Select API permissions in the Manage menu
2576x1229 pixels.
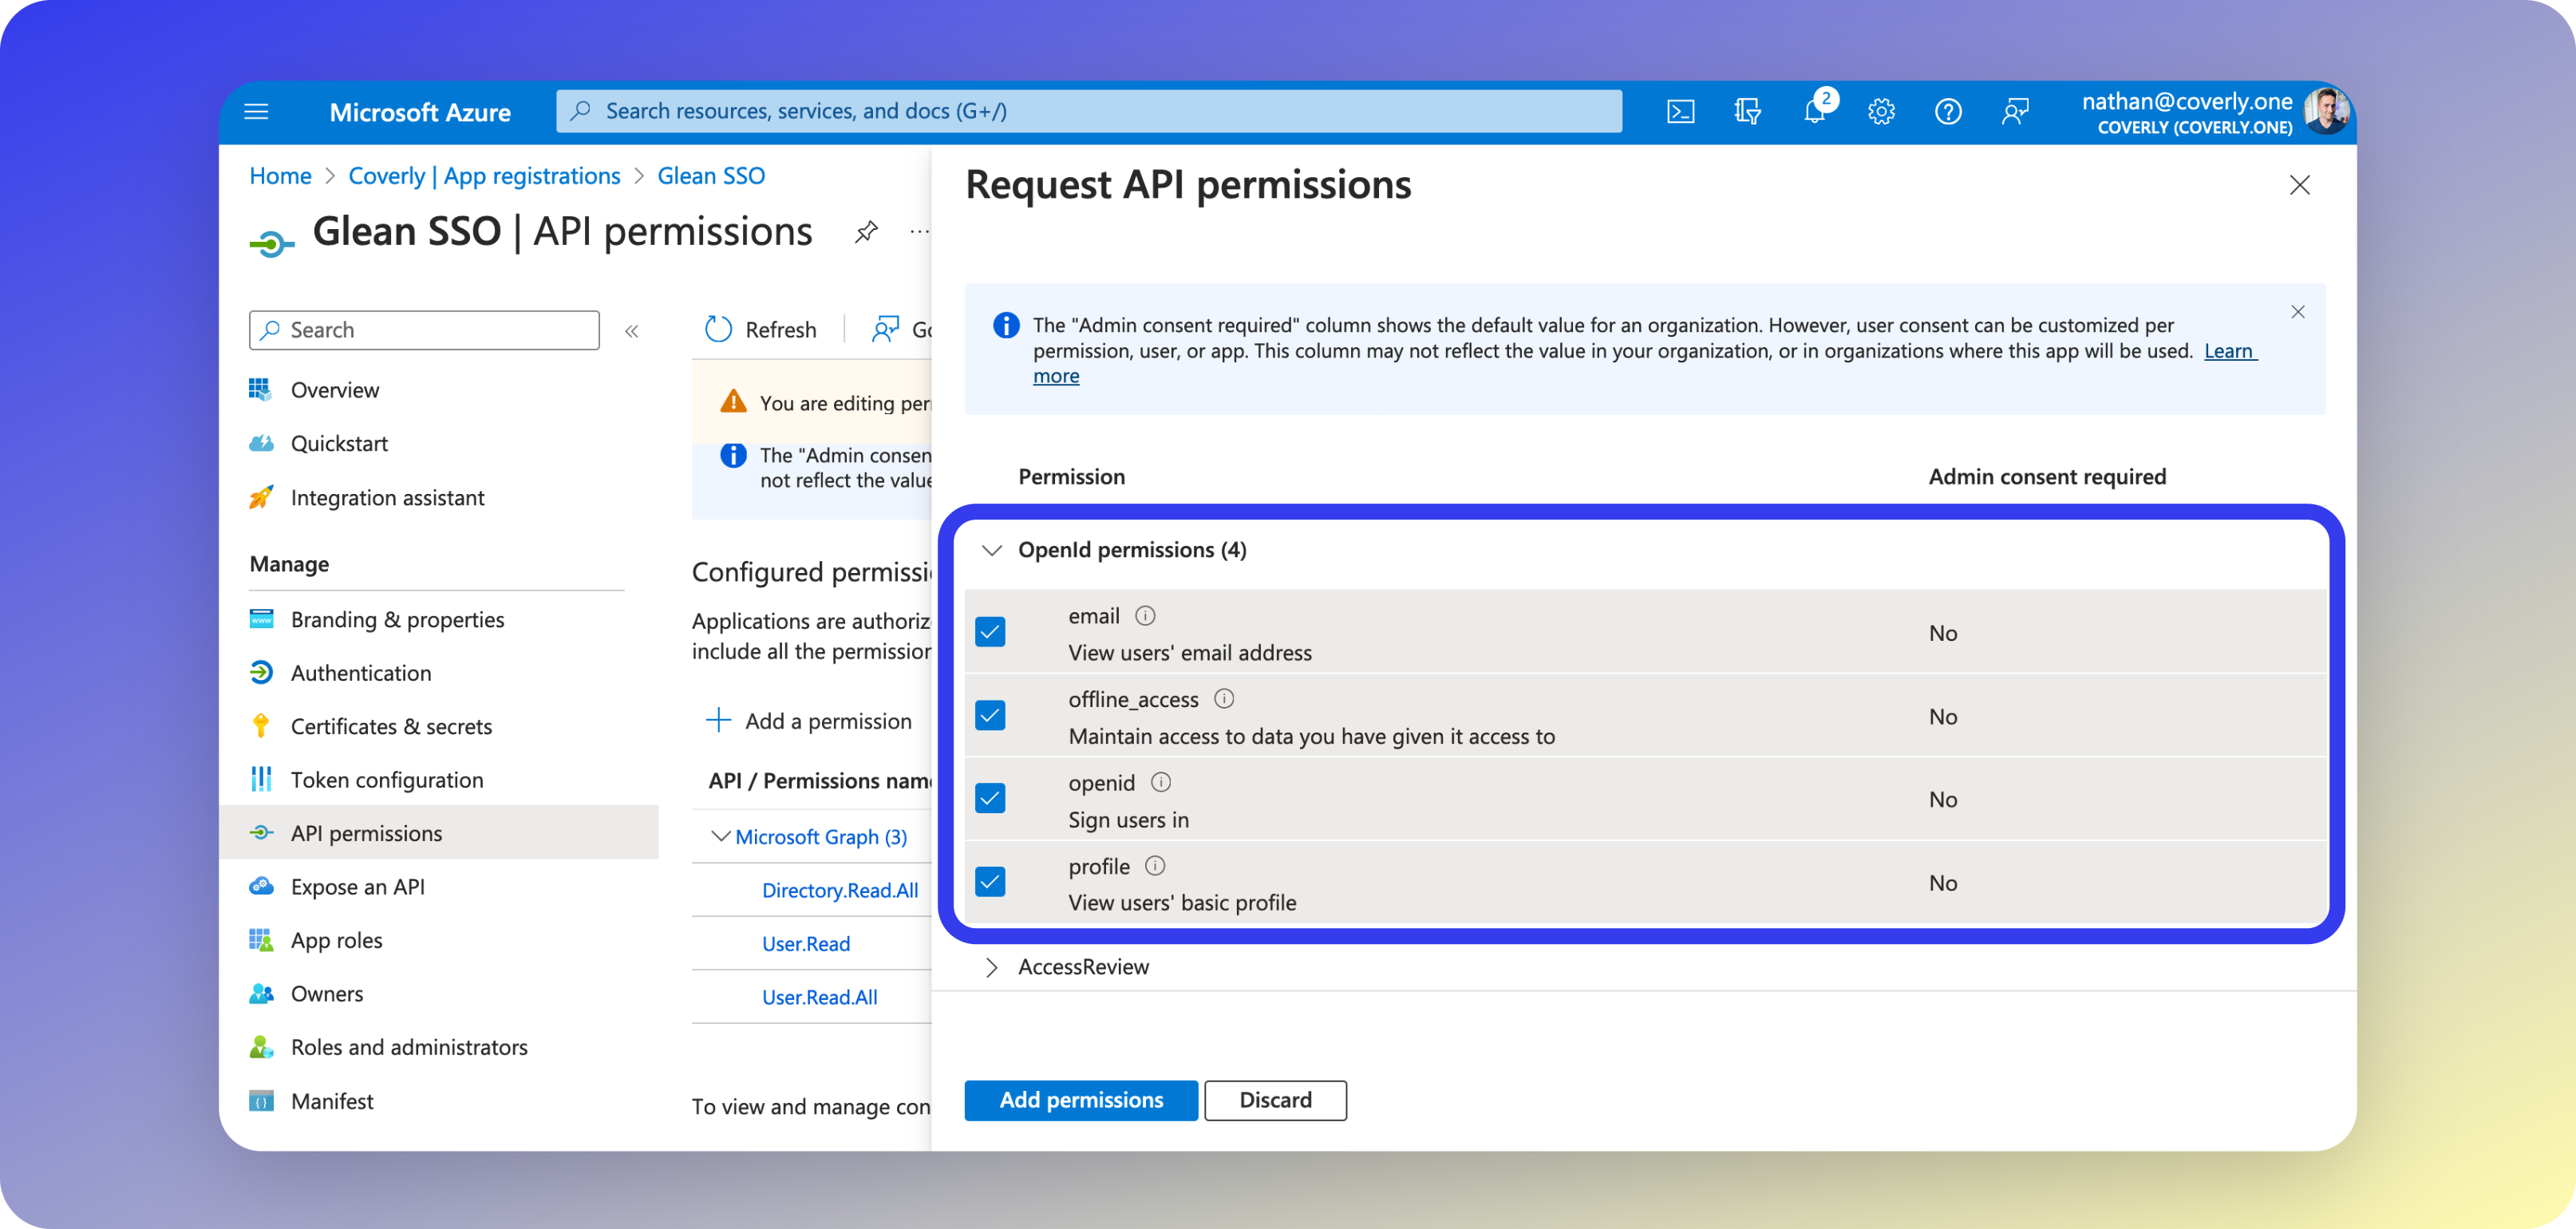tap(367, 832)
